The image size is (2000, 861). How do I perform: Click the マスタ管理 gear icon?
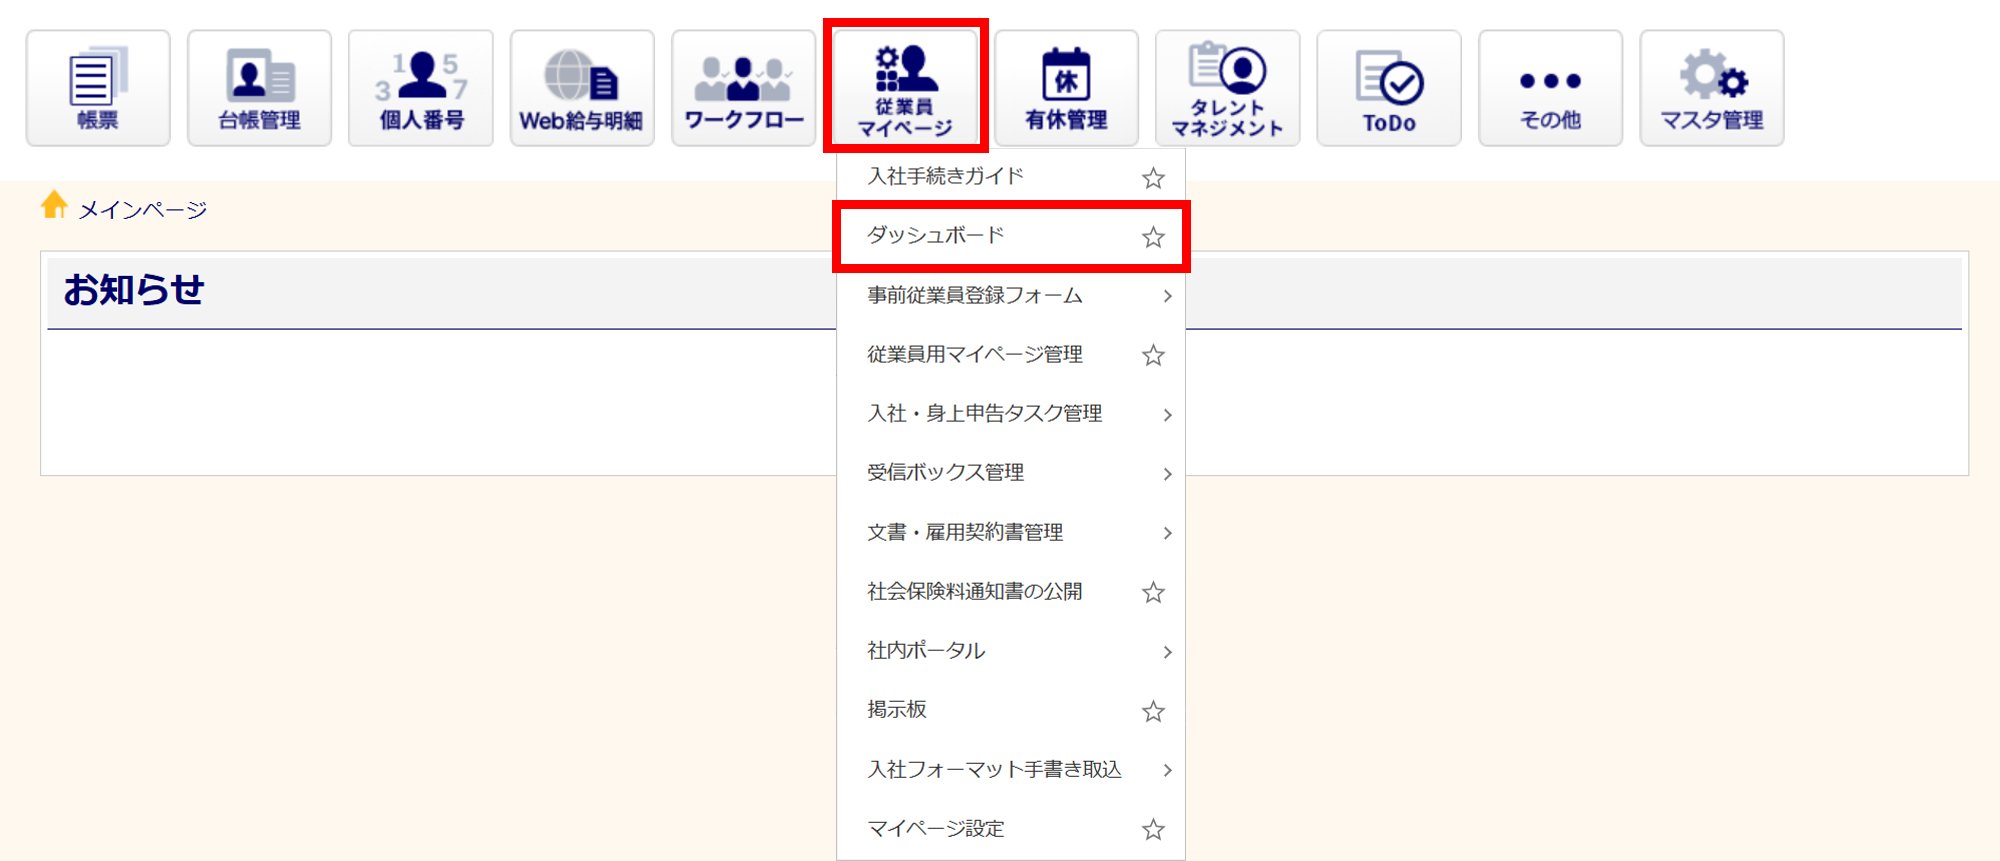(1711, 88)
